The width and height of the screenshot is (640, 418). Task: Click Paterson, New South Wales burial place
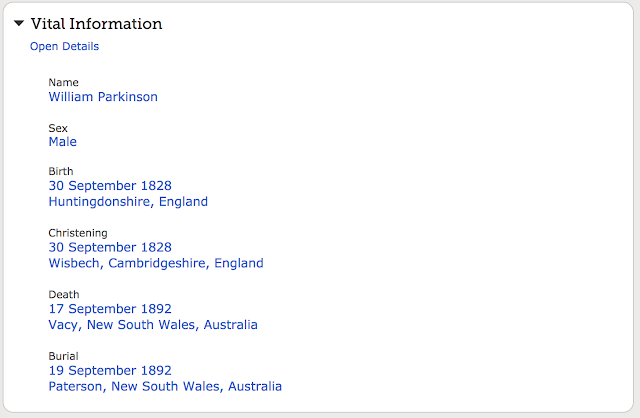tap(165, 386)
